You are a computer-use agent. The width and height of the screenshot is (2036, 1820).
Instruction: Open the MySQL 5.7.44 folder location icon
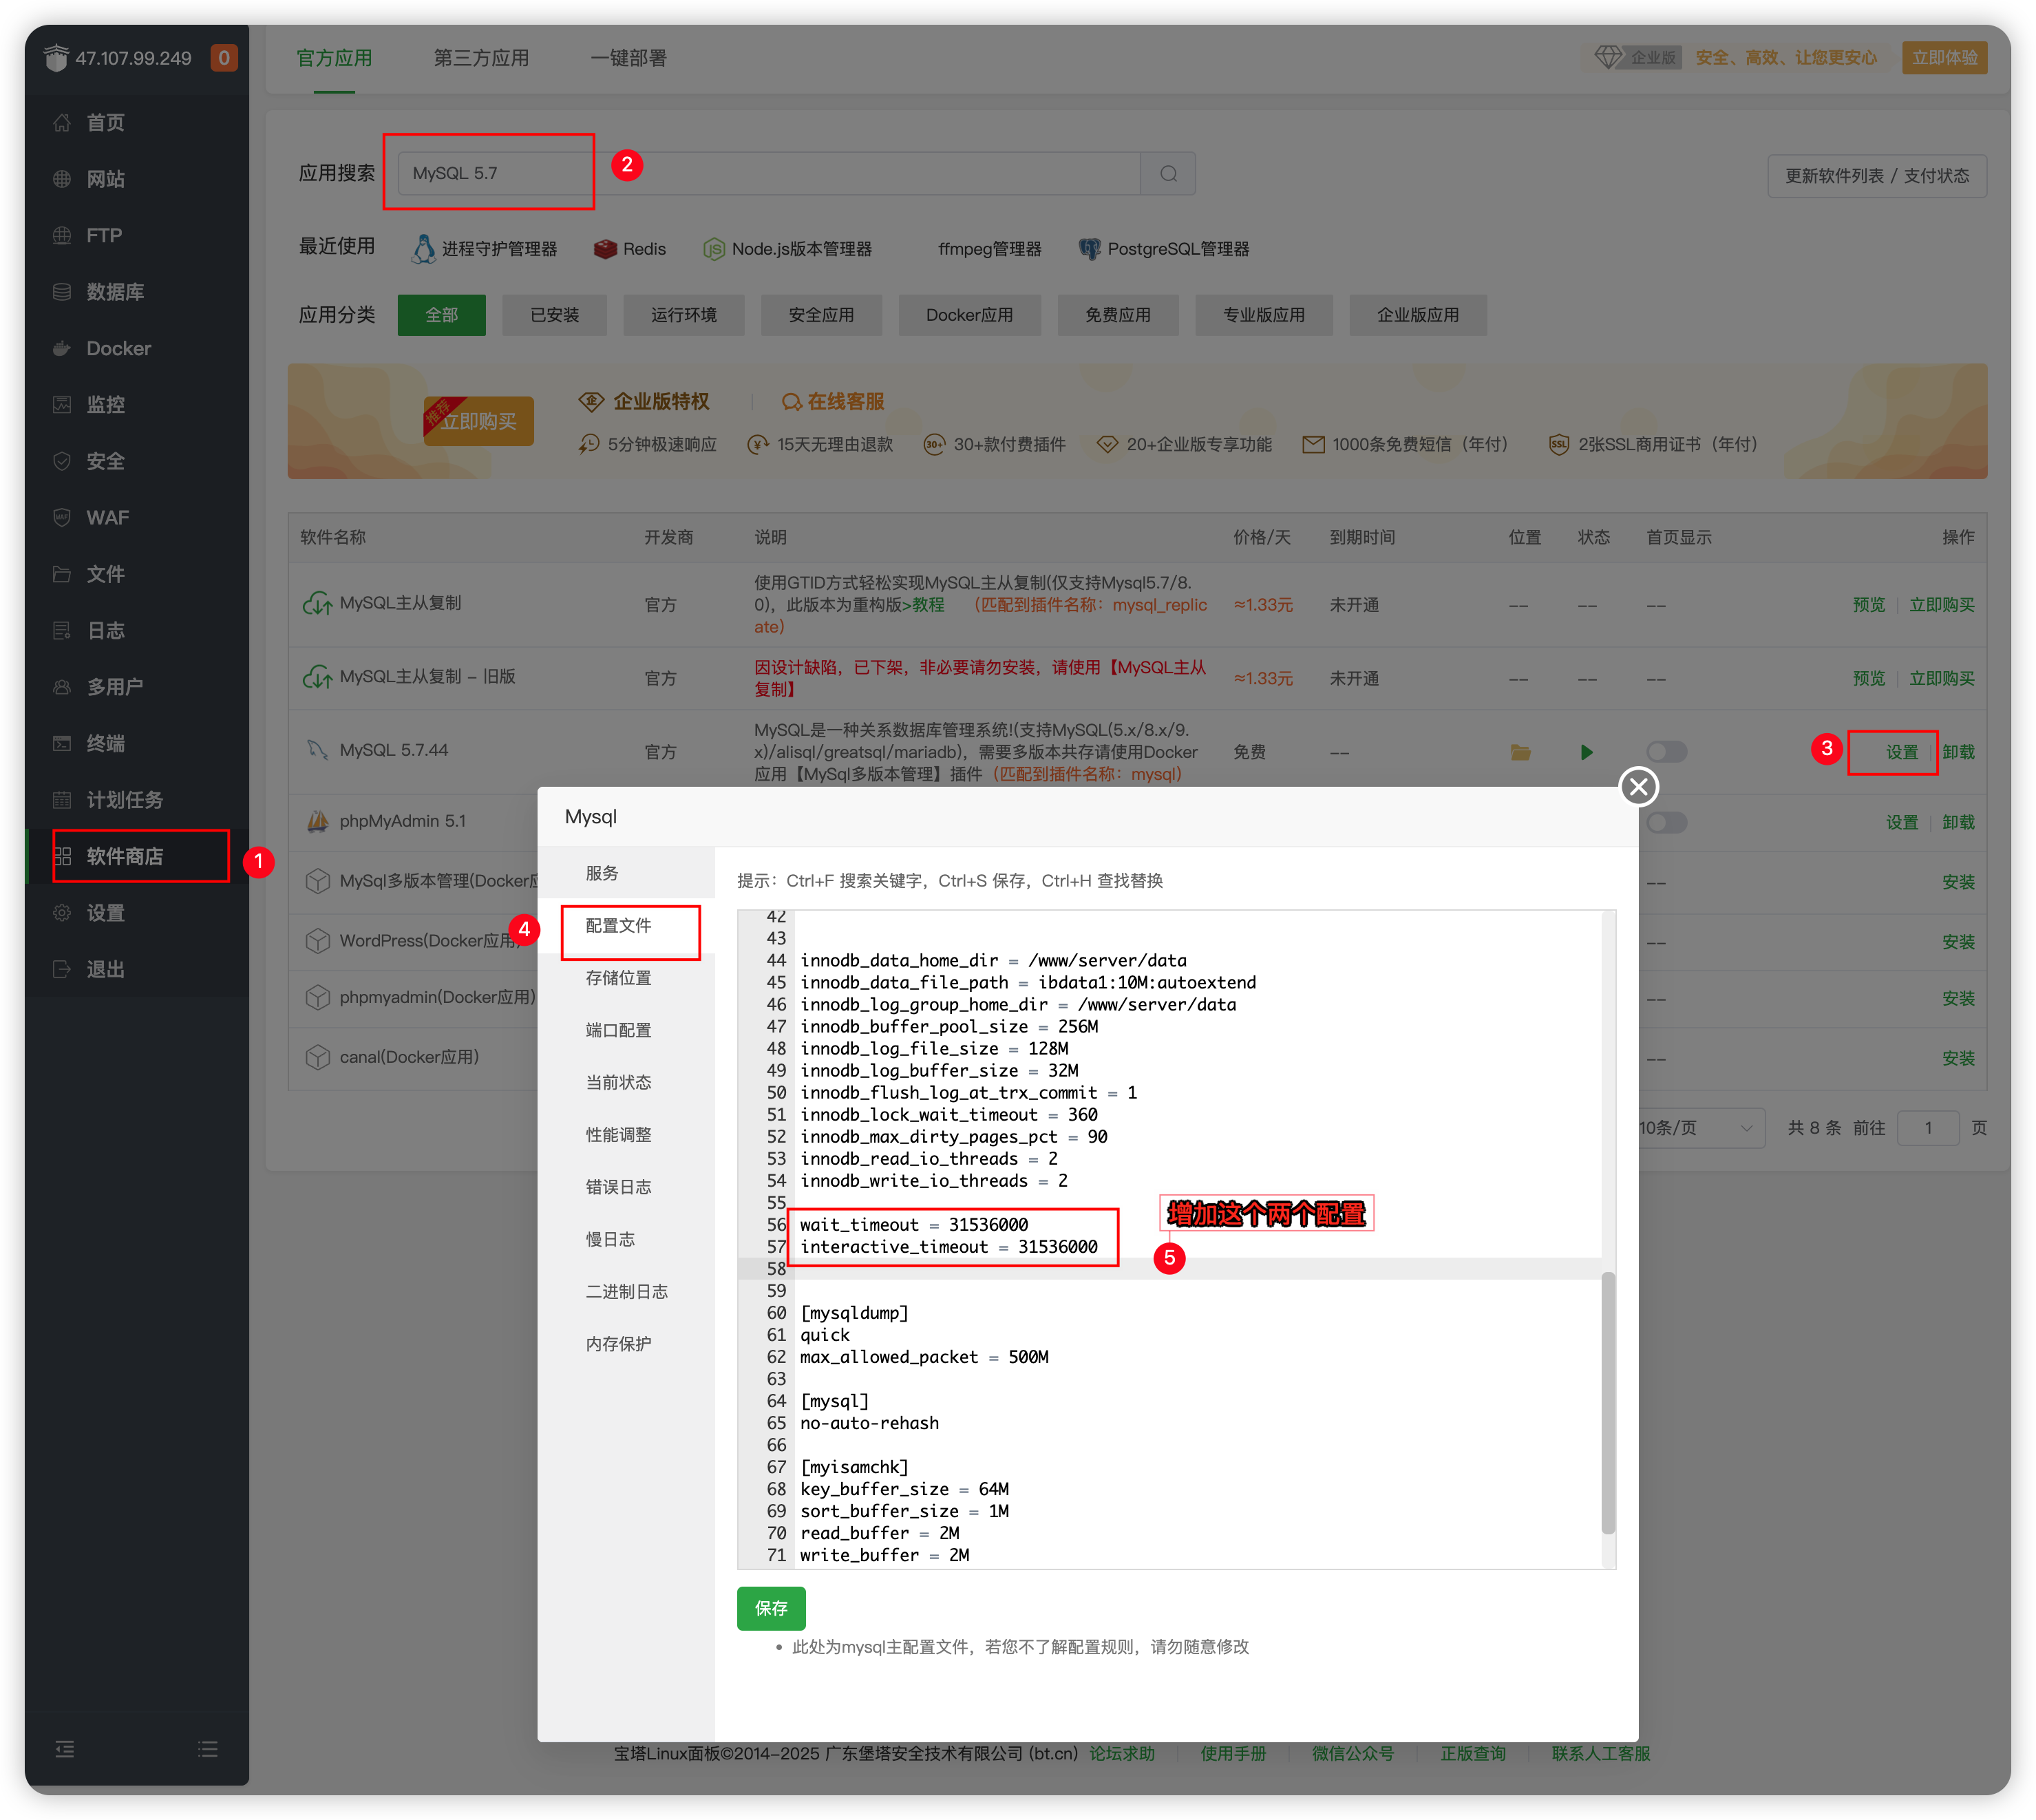click(1520, 752)
